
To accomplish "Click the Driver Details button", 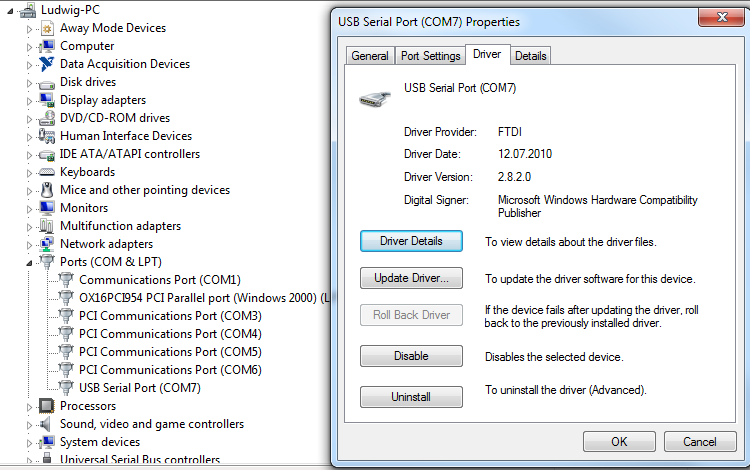I will [x=411, y=241].
